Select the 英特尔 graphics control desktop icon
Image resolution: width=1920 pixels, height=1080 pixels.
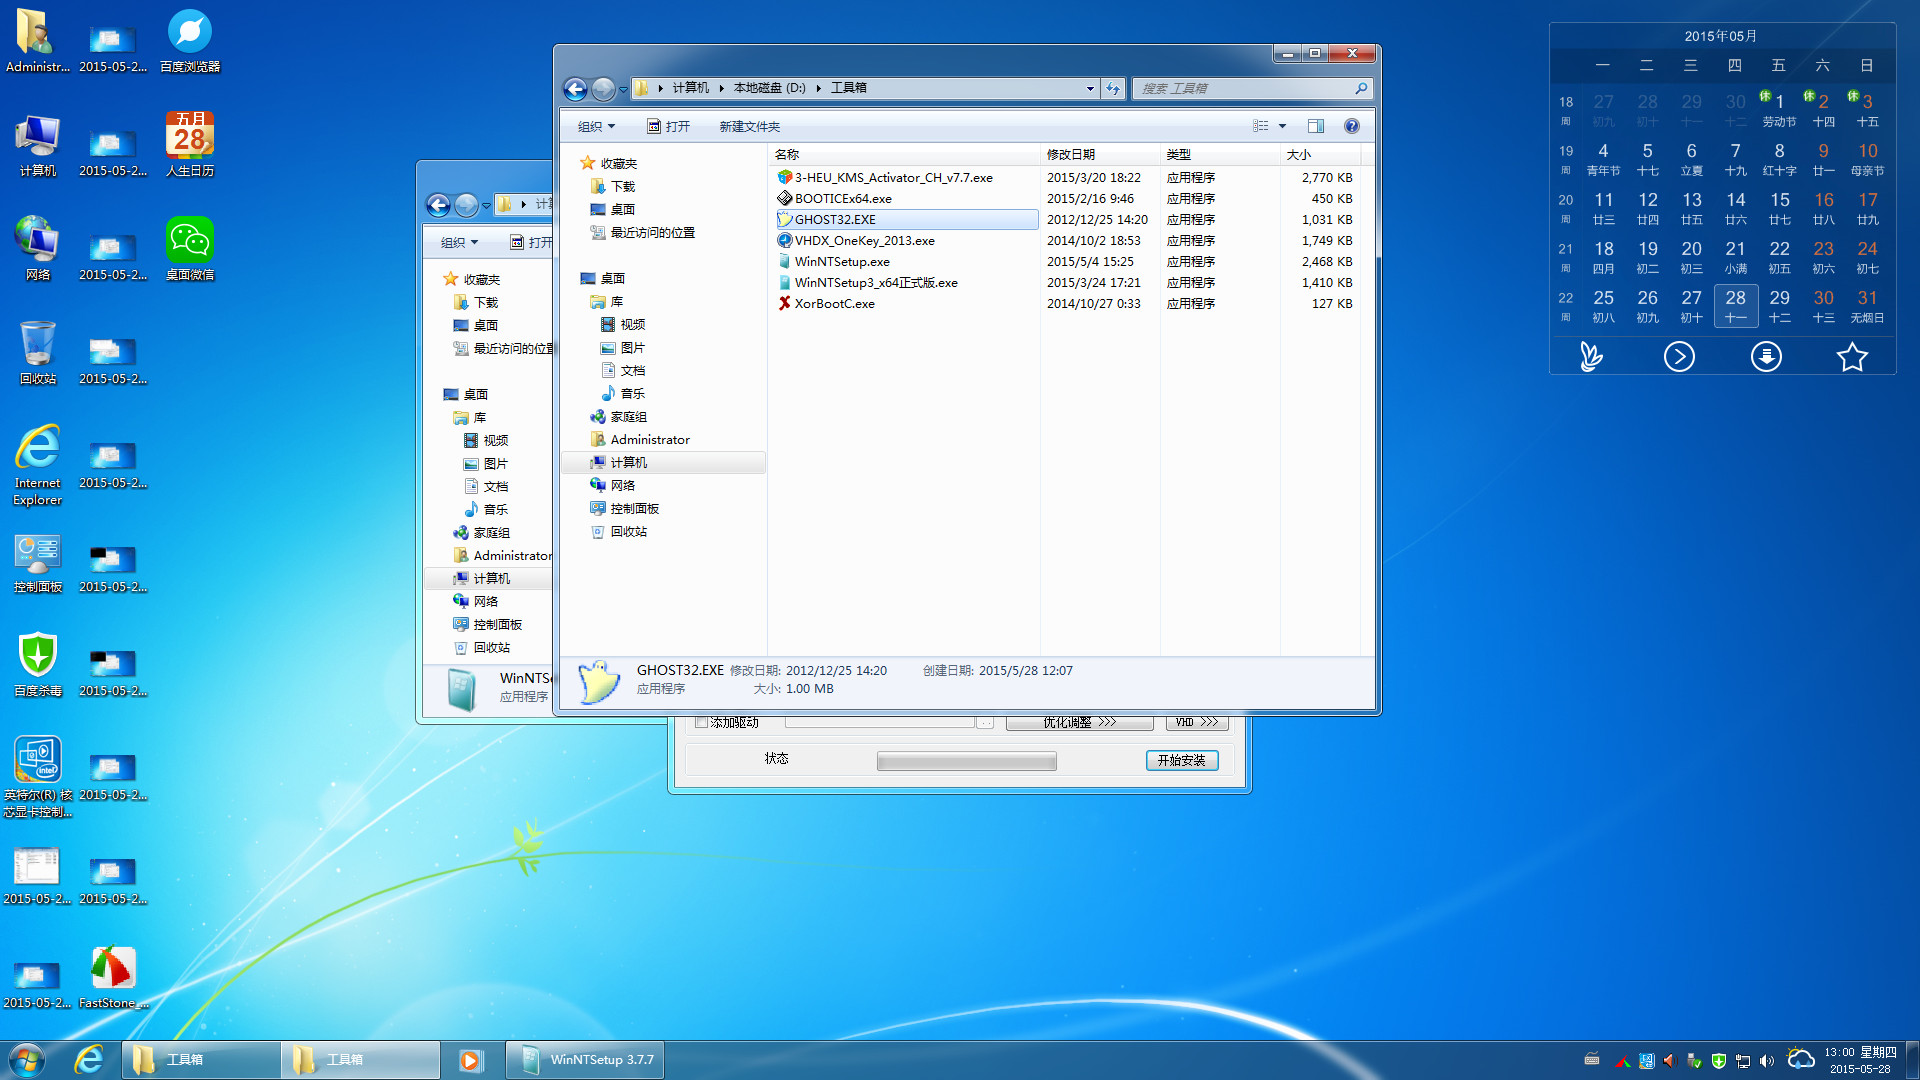(37, 777)
